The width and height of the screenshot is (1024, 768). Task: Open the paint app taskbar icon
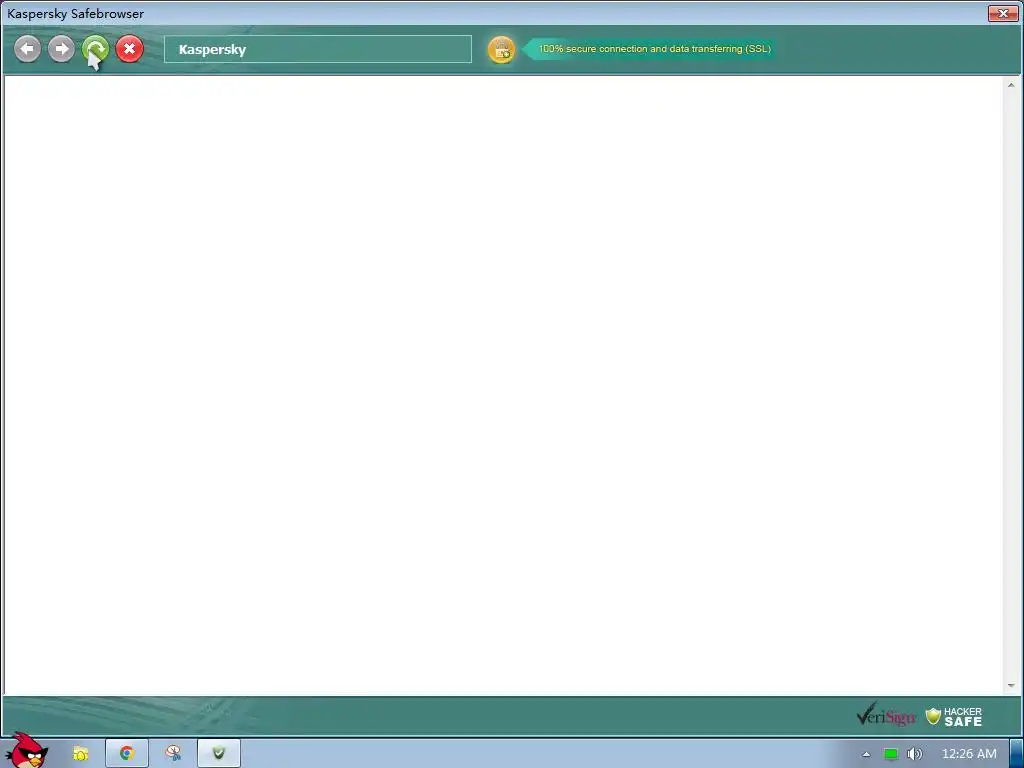[173, 753]
